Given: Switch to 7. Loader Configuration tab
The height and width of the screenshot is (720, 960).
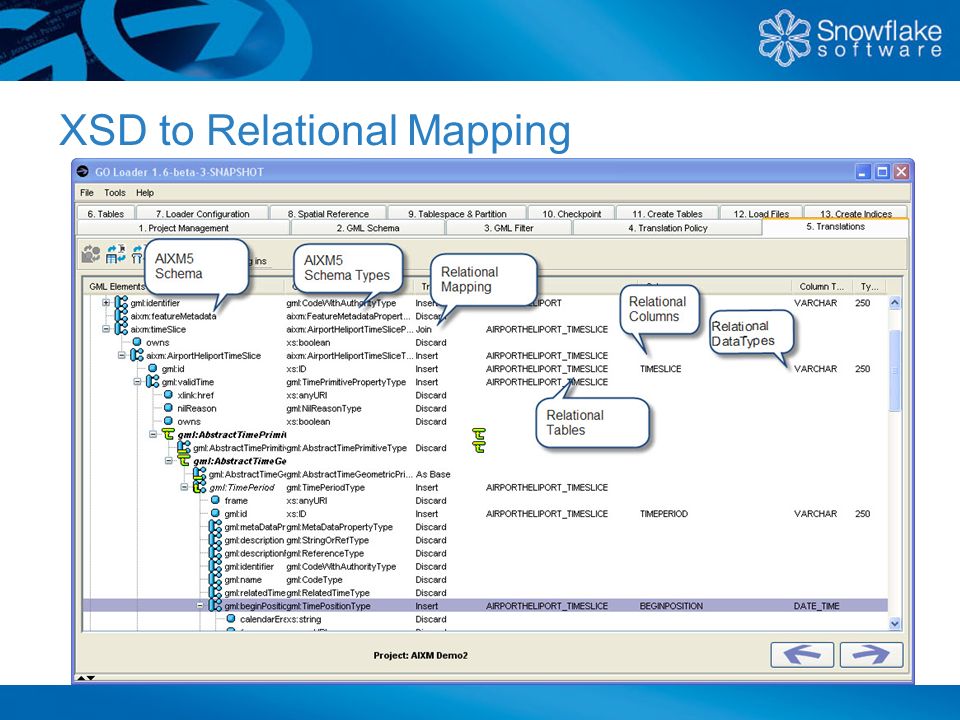Looking at the screenshot, I should pos(202,214).
